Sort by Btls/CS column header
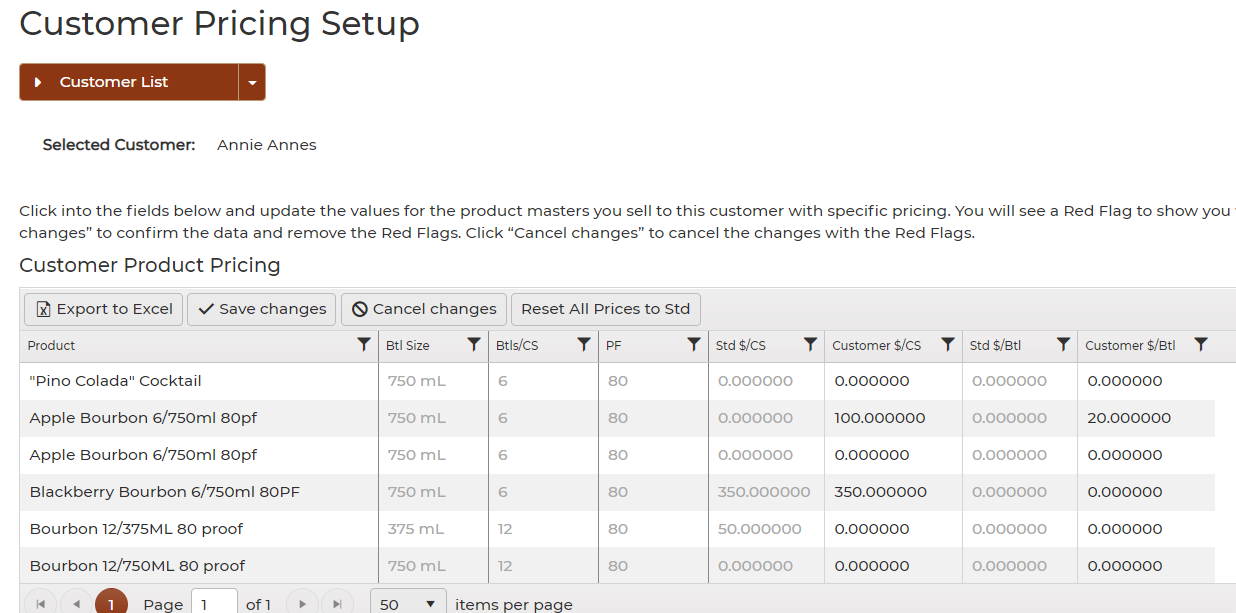Viewport: 1236px width, 613px height. pos(517,345)
